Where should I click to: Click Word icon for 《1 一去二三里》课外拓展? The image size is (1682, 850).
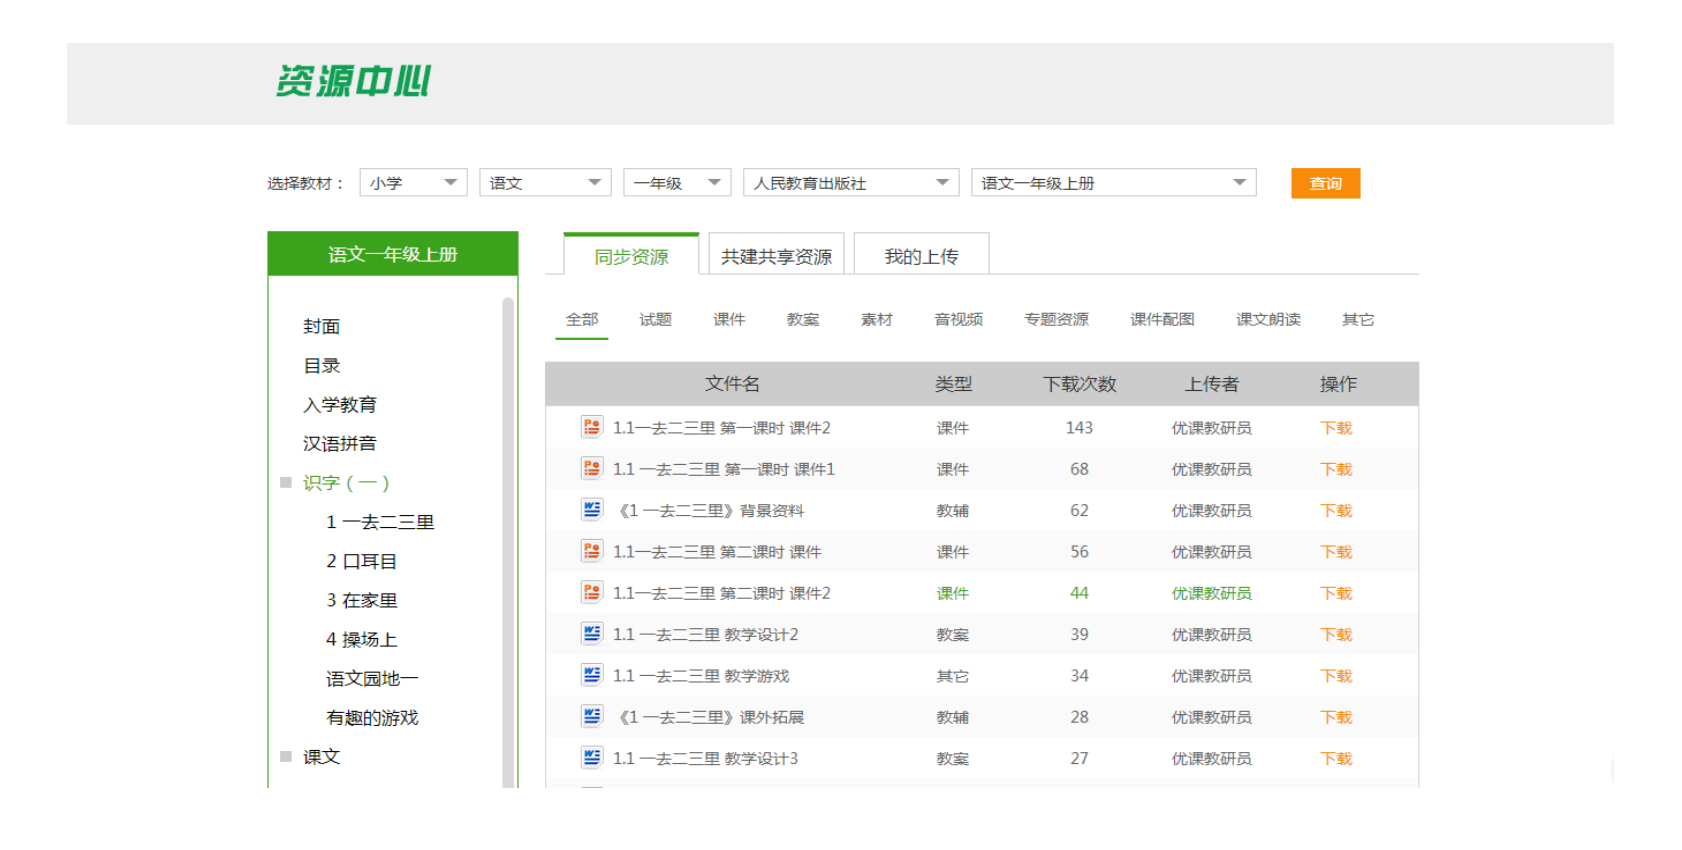coord(592,716)
